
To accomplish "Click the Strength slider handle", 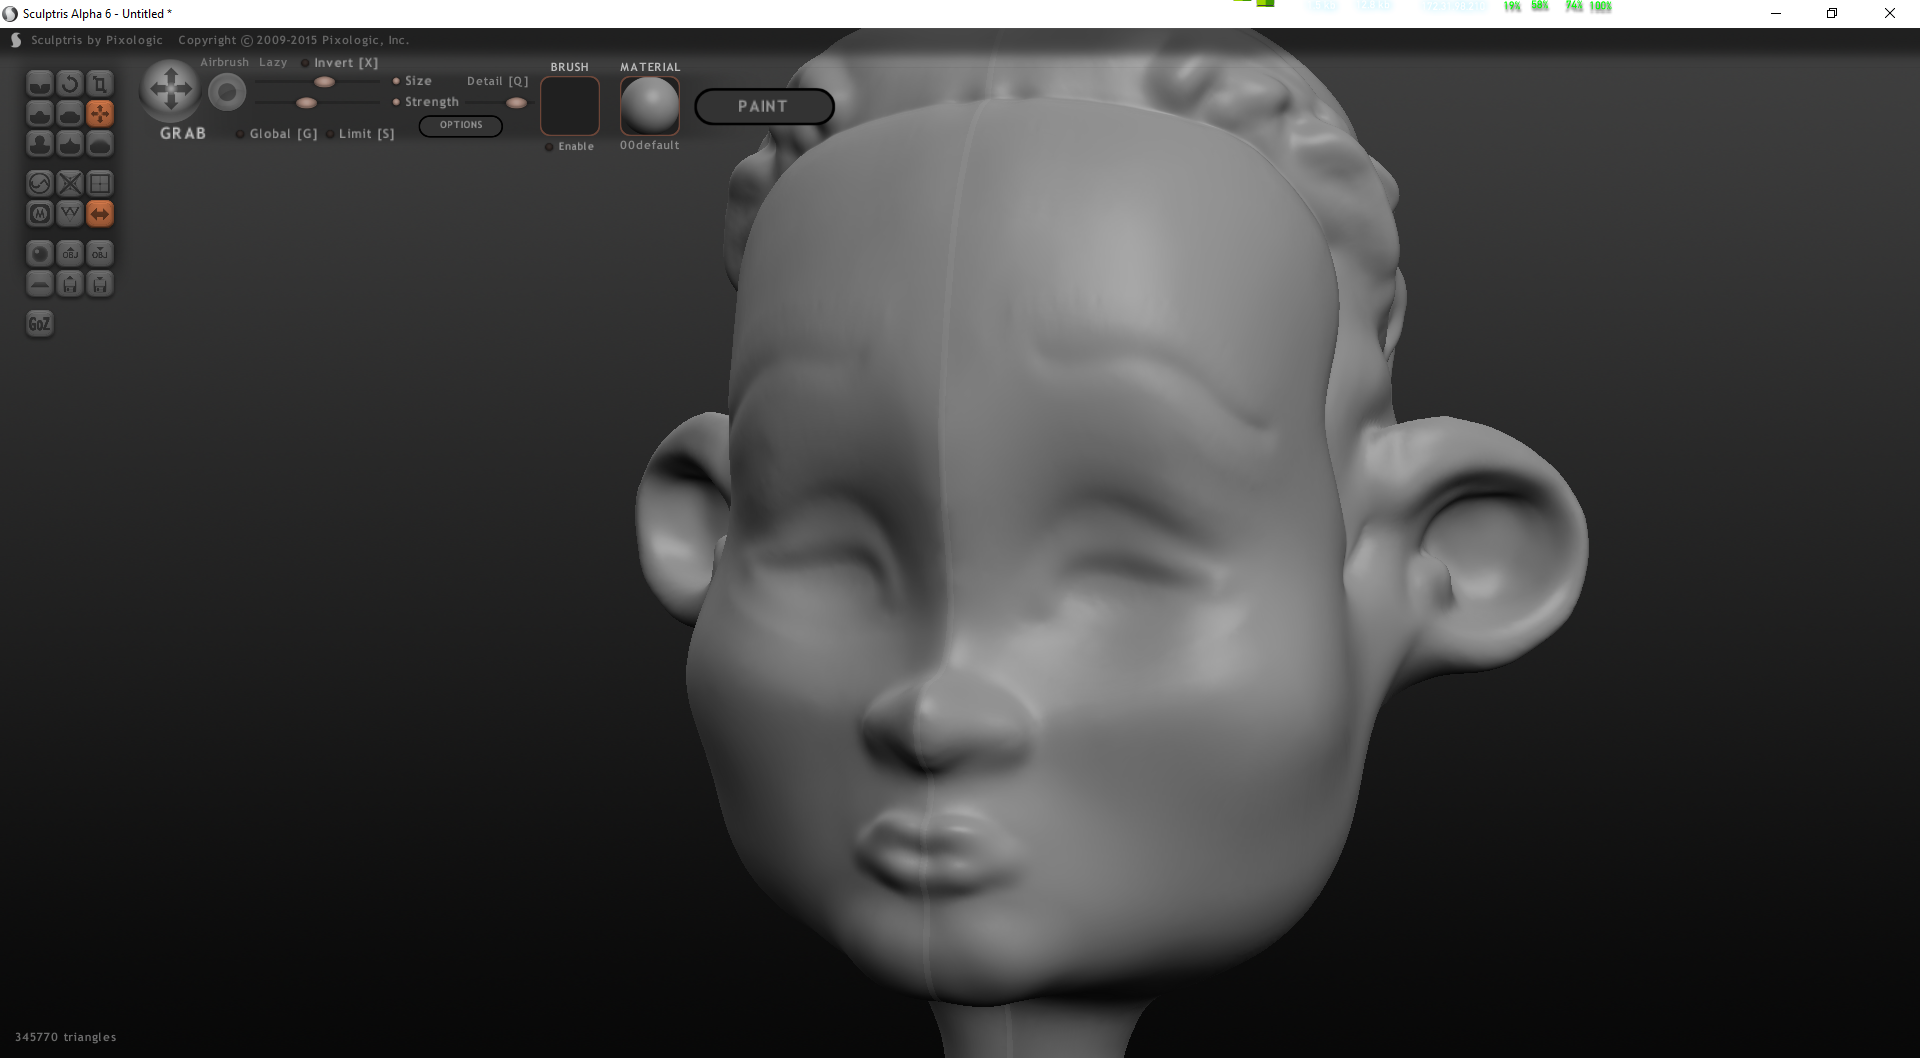I will (307, 103).
